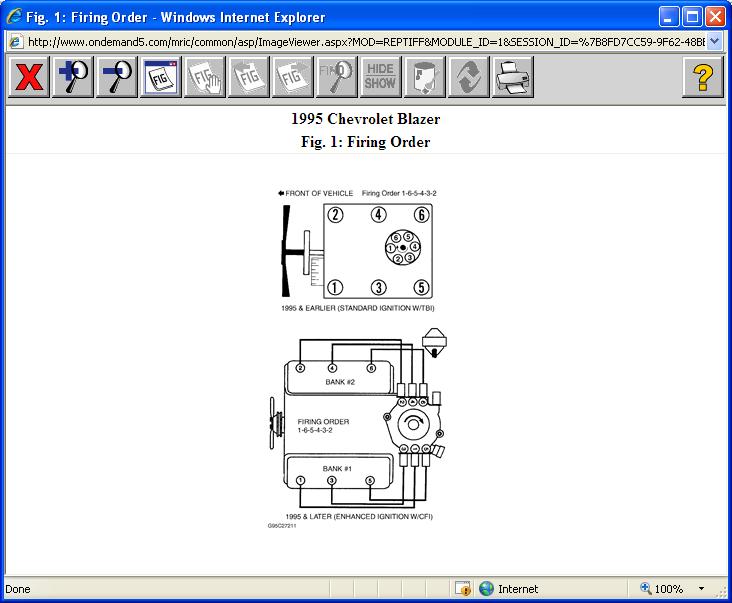
Task: Click the printer icon
Action: click(513, 77)
